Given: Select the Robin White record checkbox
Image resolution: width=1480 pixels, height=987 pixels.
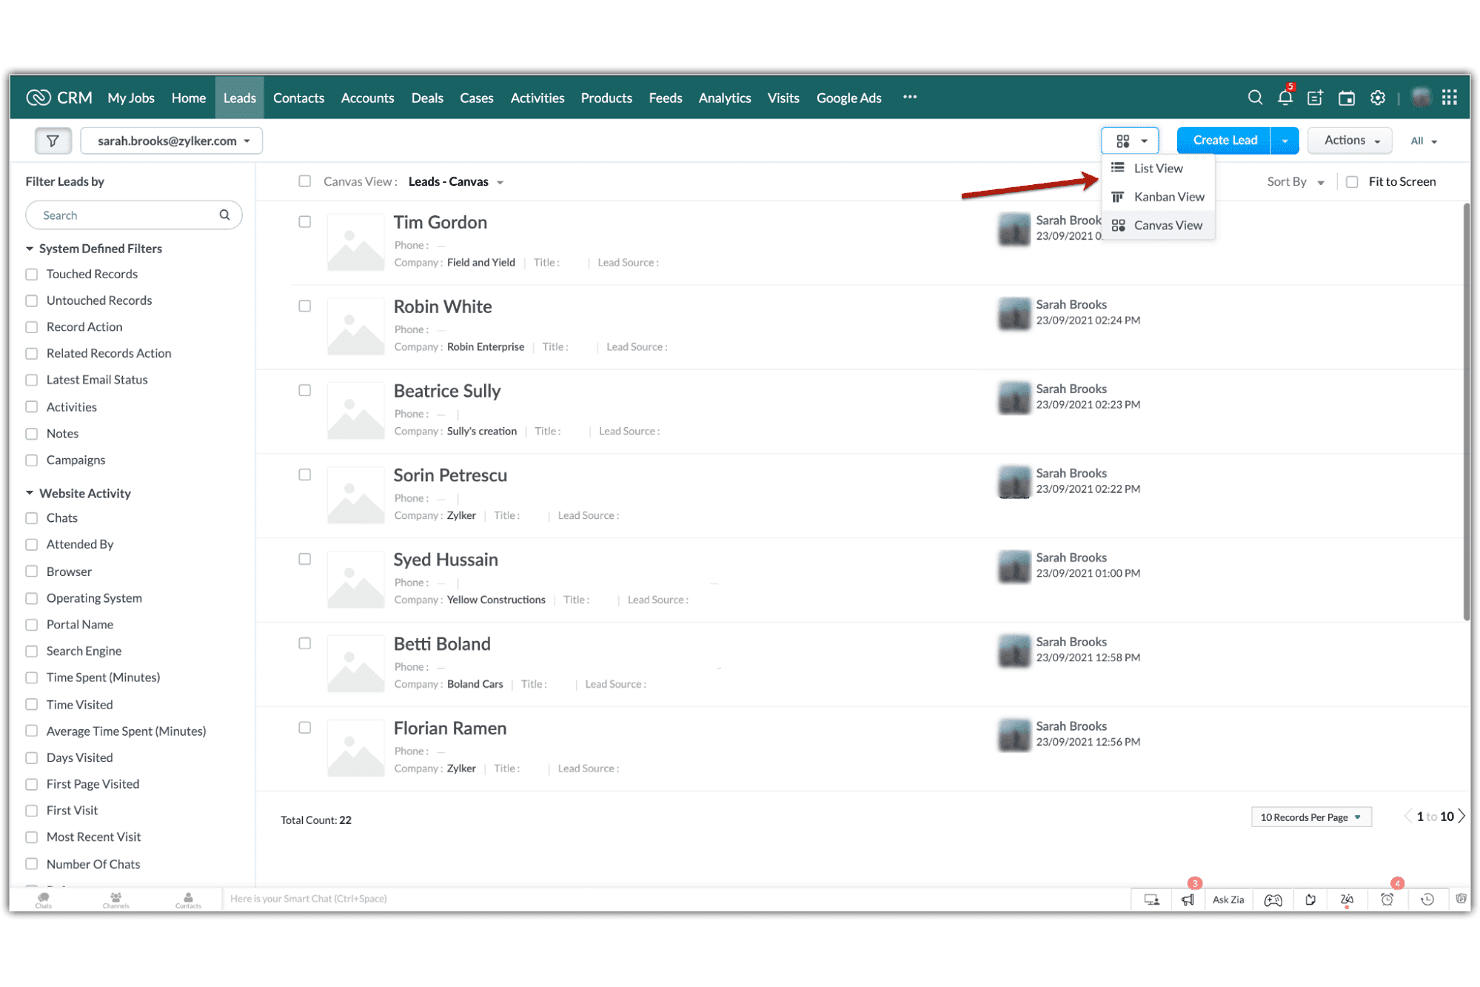Looking at the screenshot, I should [x=305, y=306].
